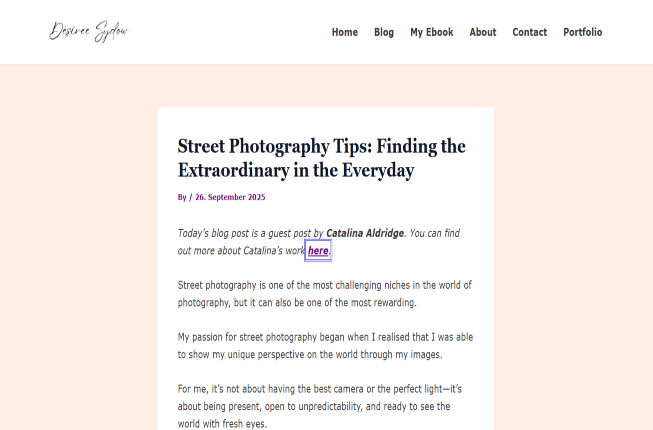Viewport: 653px width, 430px height.
Task: Click the Desiree Sydow signature logo
Action: point(89,32)
